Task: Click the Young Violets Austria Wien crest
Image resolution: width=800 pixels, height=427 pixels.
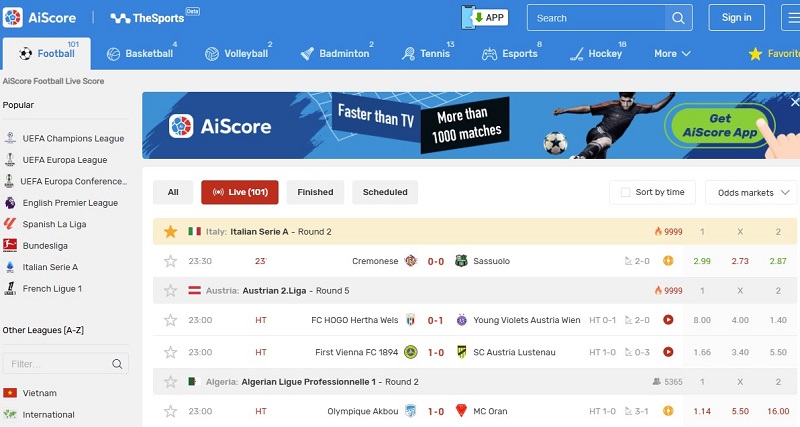Action: pyautogui.click(x=462, y=320)
